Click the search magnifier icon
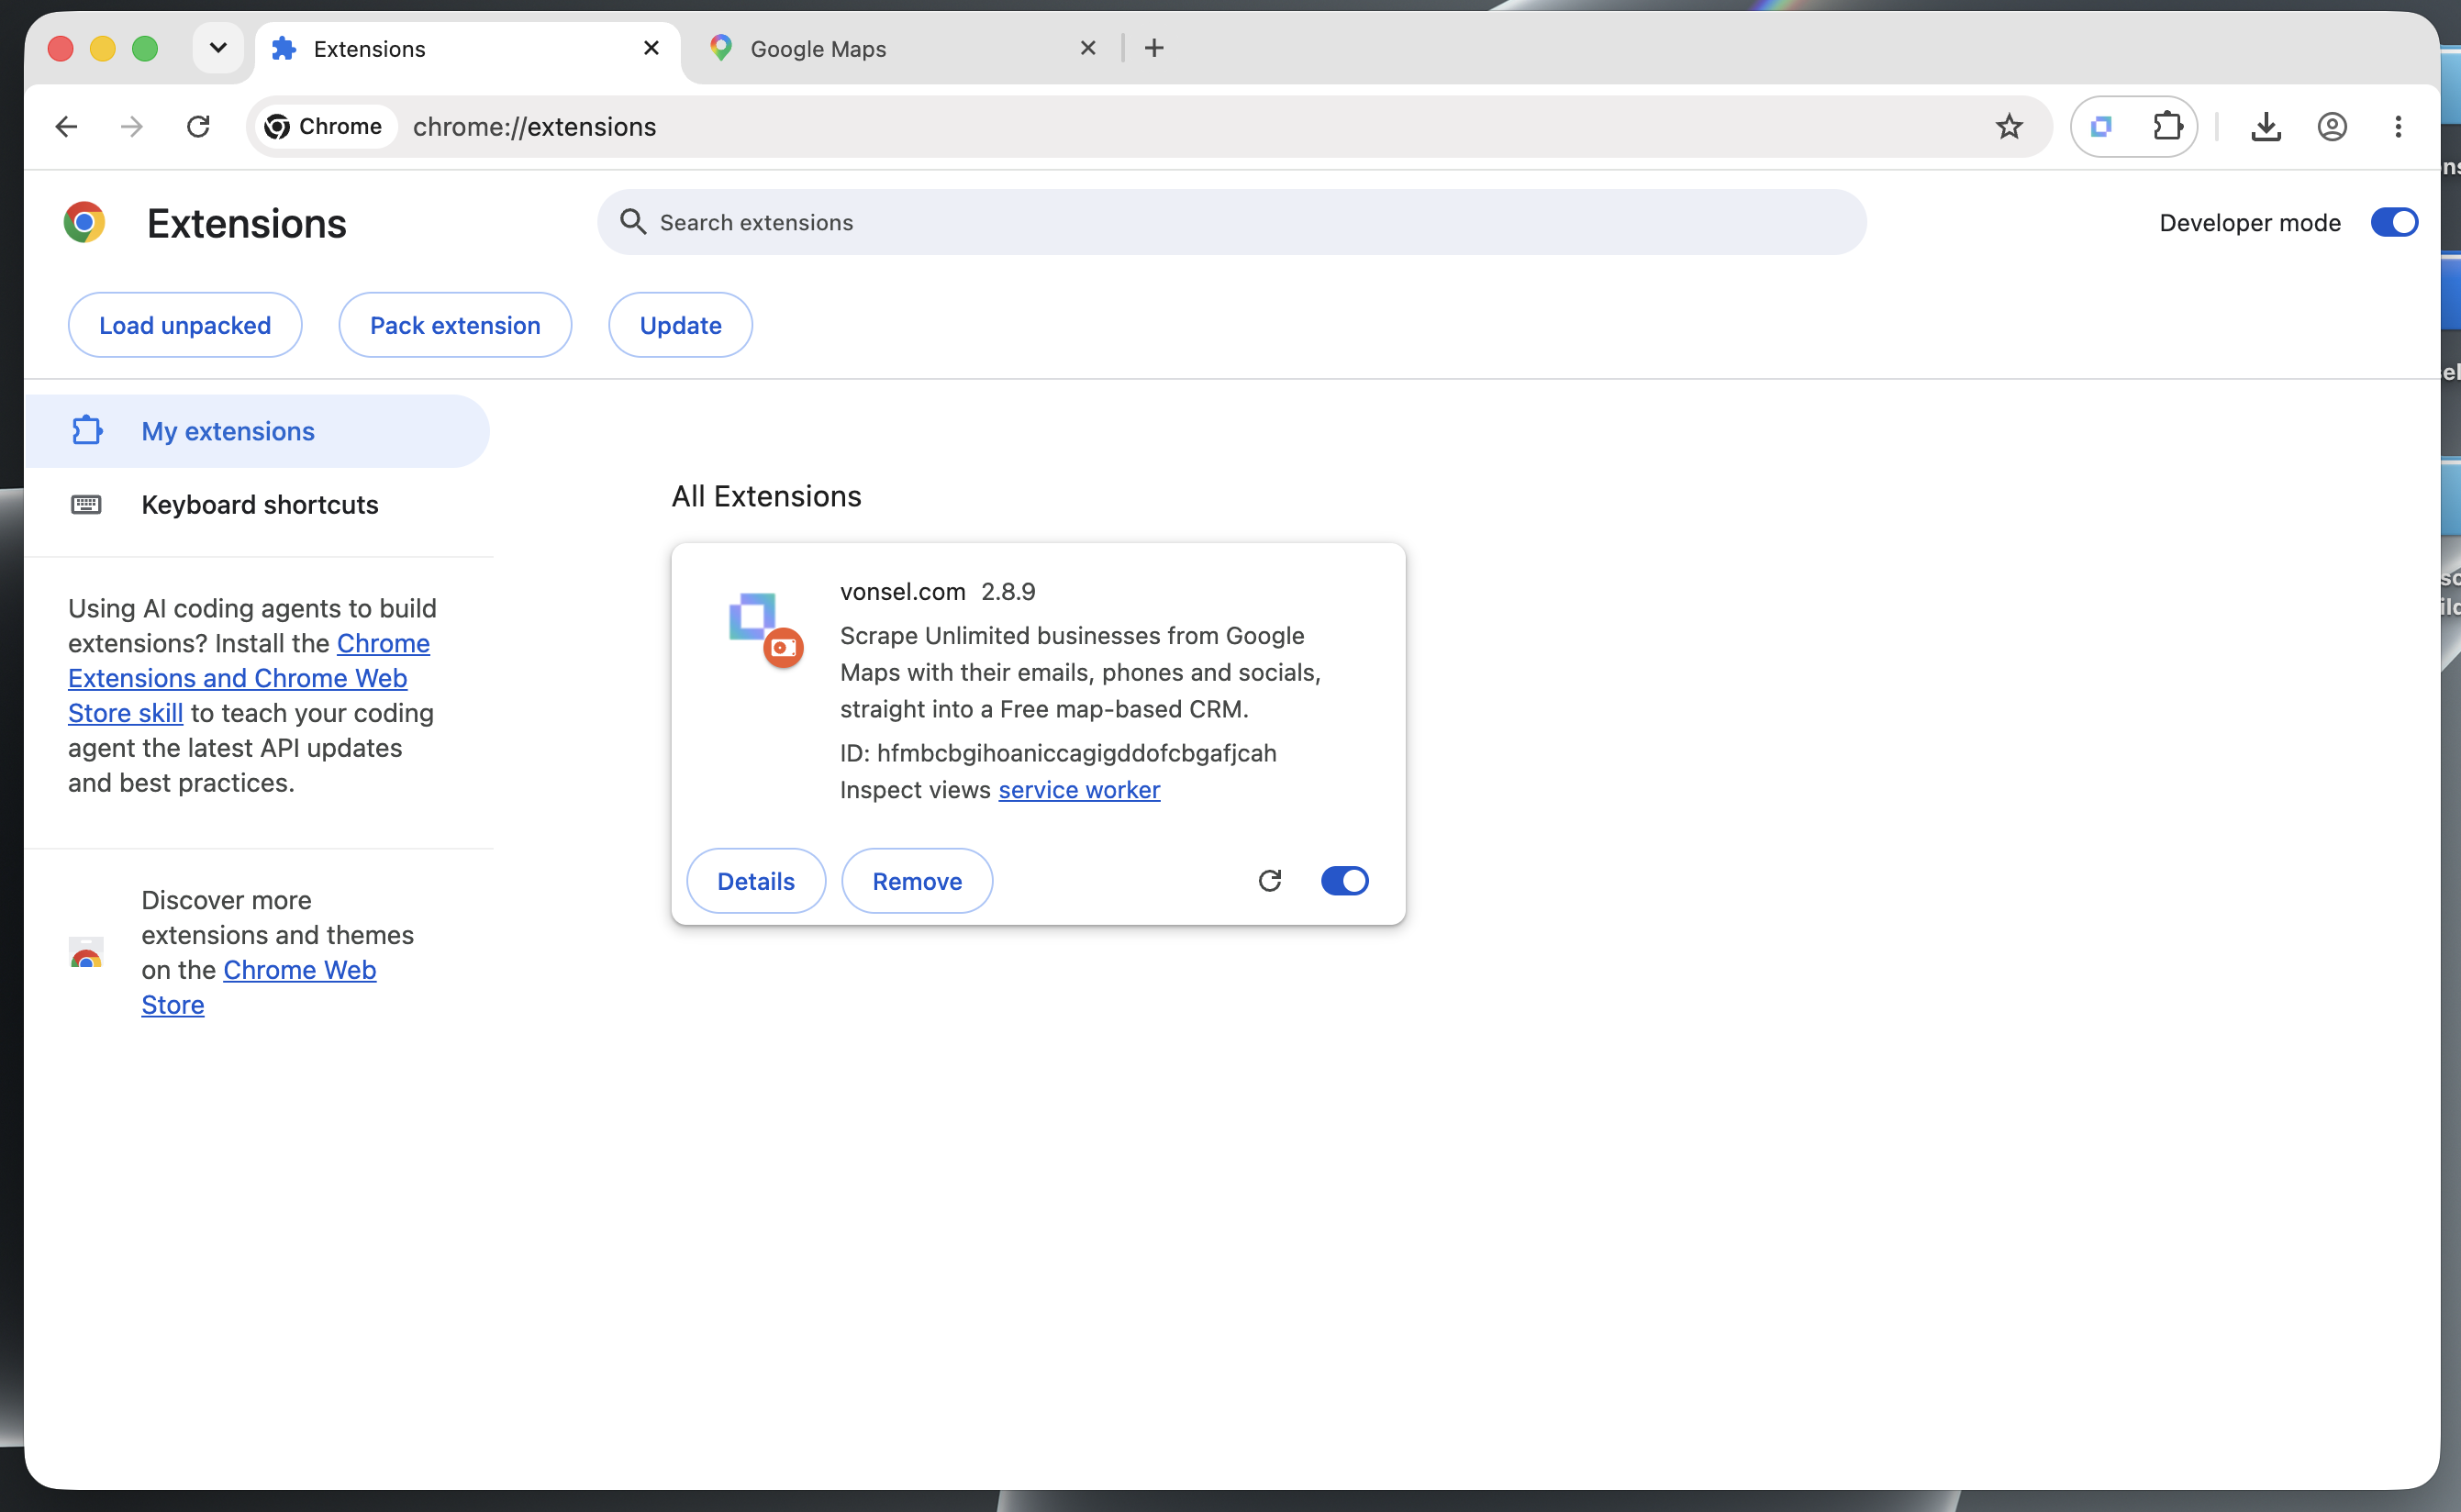The height and width of the screenshot is (1512, 2461). coord(633,222)
